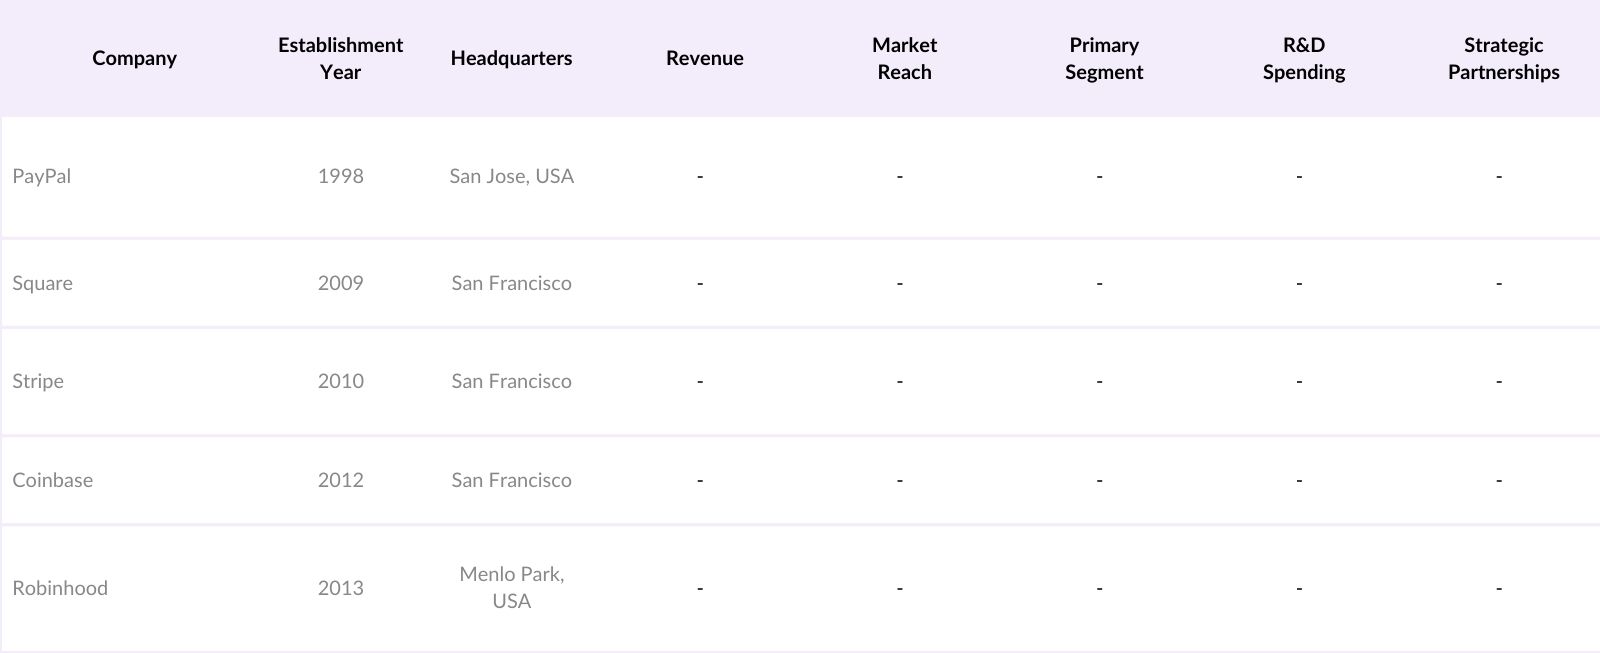The height and width of the screenshot is (653, 1600).
Task: Click the Robinhood company name cell
Action: coord(60,588)
